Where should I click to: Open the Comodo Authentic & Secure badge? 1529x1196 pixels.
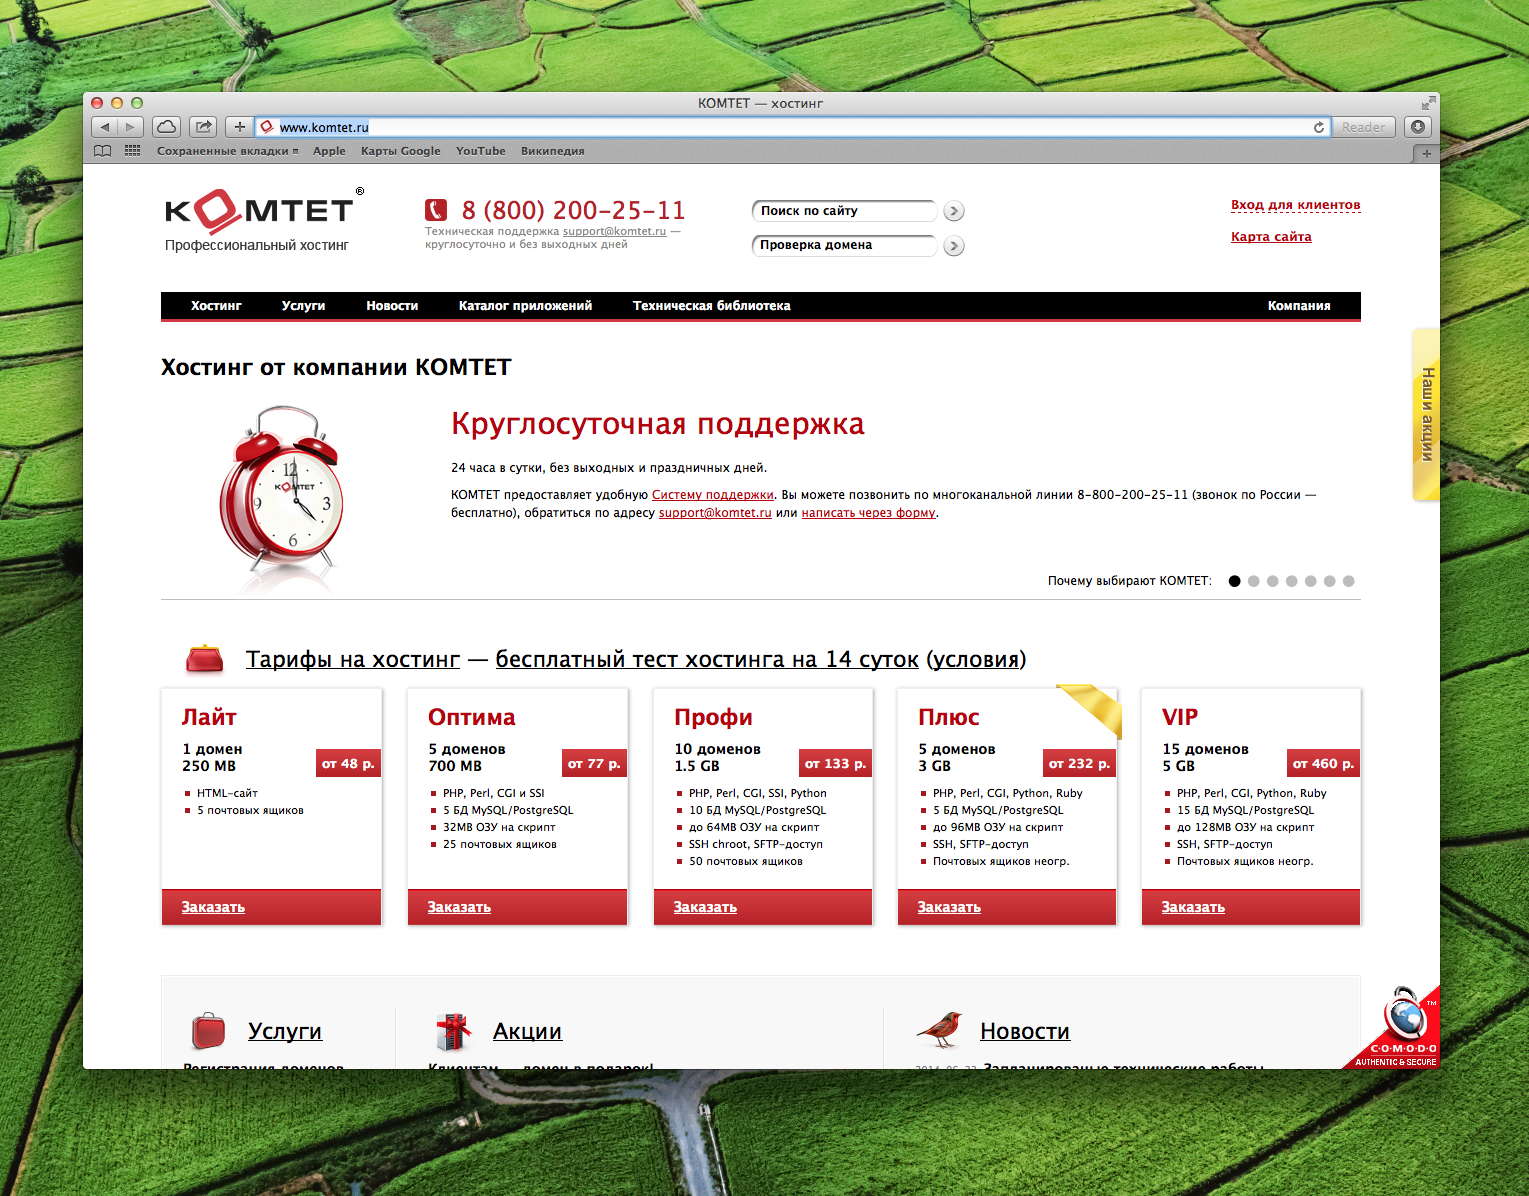(x=1396, y=1031)
